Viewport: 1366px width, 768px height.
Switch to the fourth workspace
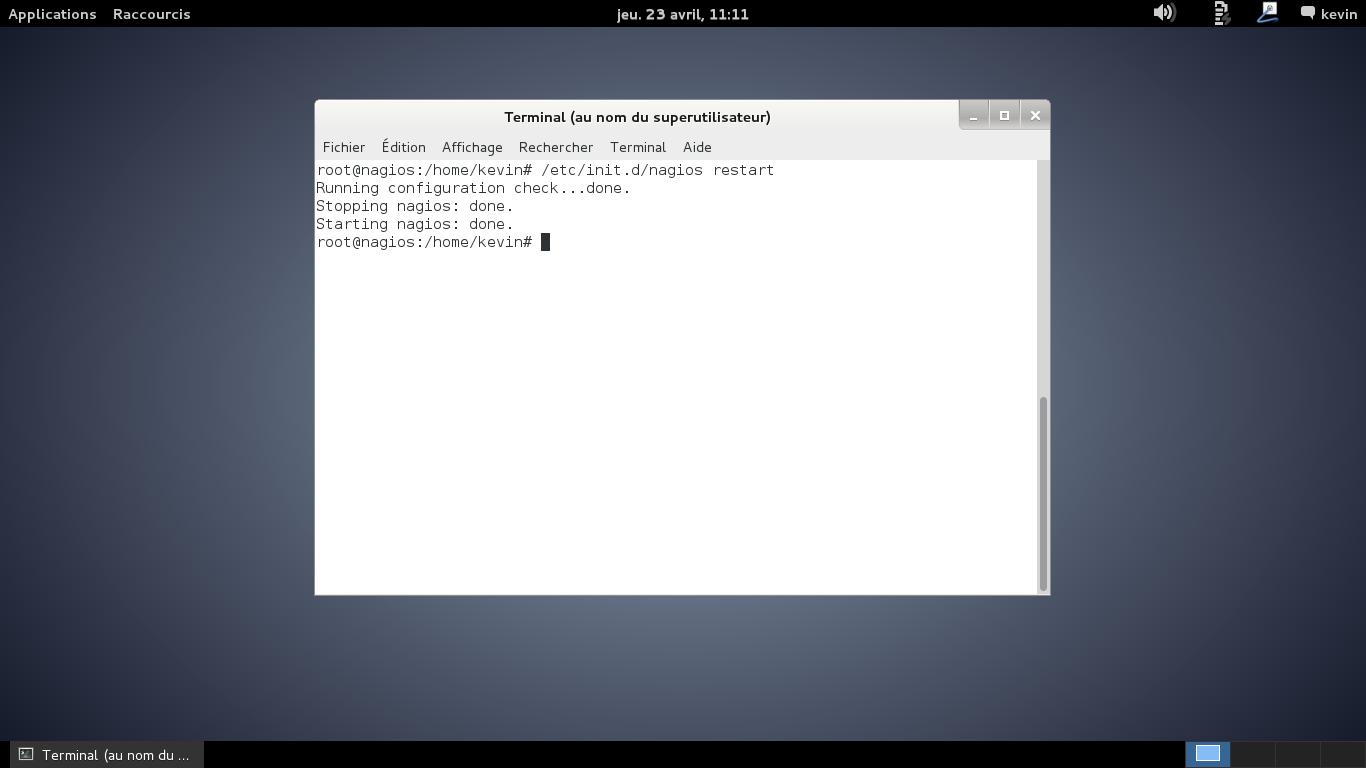tap(1342, 754)
